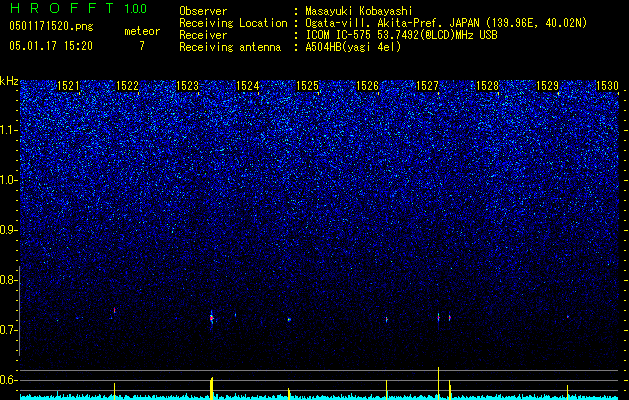Click the 1525 time marker
Image resolution: width=629 pixels, height=400 pixels.
click(308, 86)
